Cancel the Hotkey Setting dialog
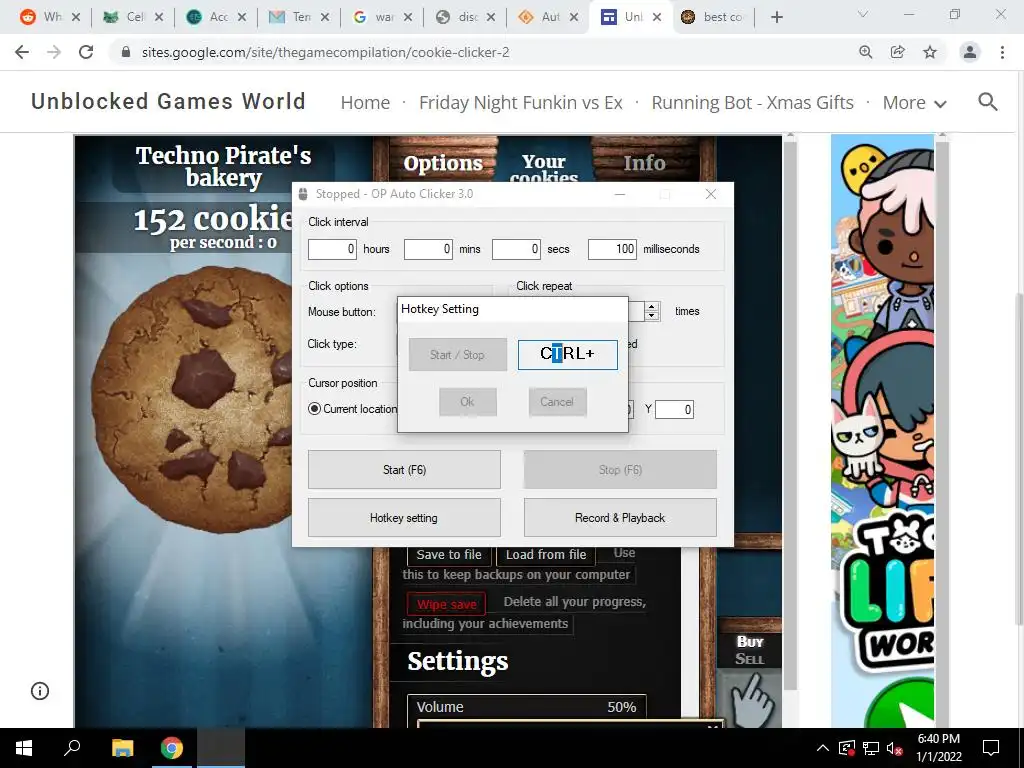 tap(557, 402)
